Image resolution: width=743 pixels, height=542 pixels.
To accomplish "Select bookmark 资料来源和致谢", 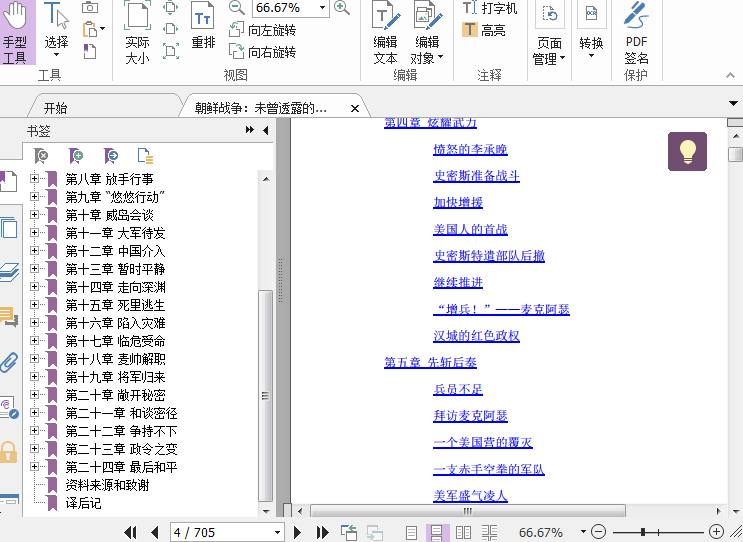I will (107, 485).
